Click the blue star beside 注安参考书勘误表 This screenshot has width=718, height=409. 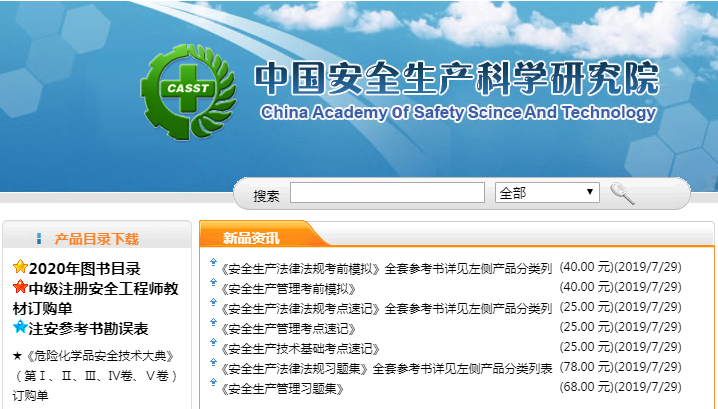(x=20, y=327)
